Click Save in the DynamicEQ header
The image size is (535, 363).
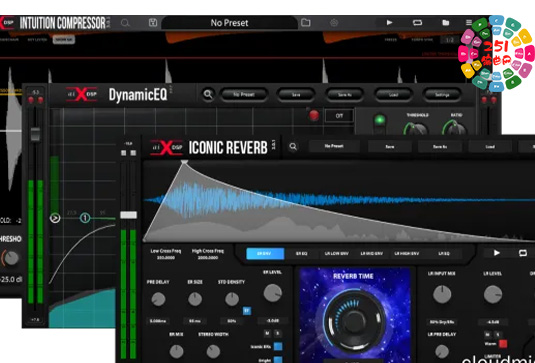[296, 95]
